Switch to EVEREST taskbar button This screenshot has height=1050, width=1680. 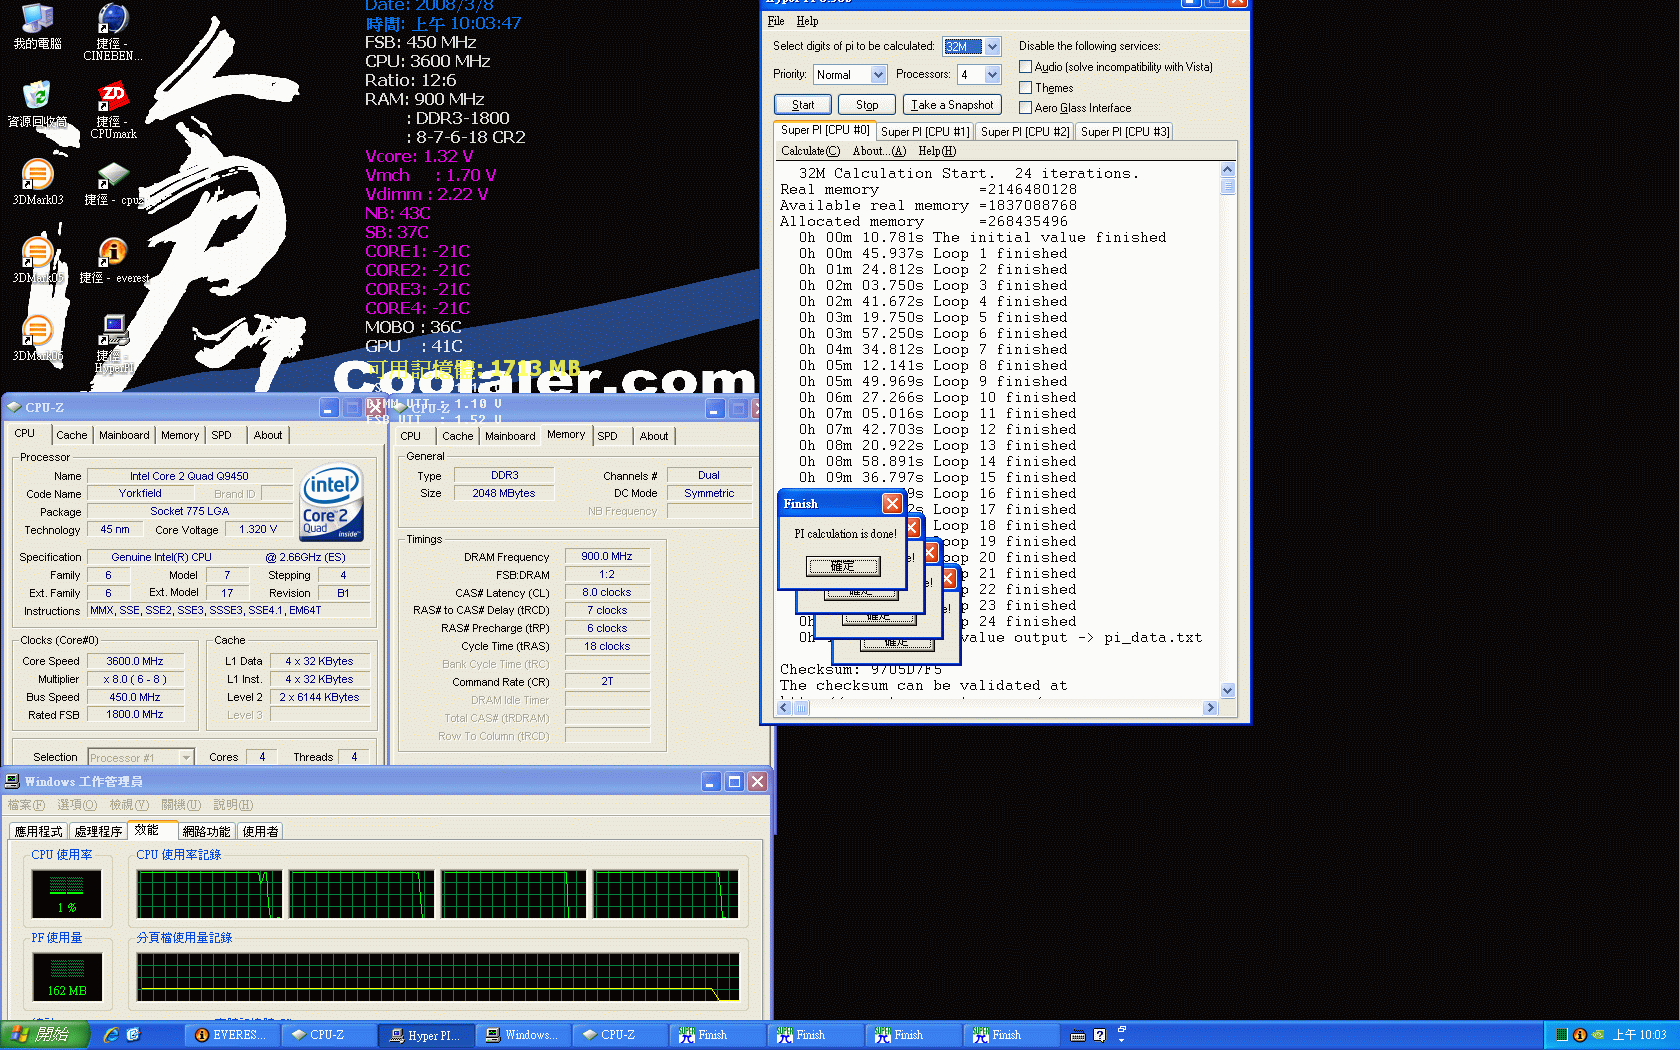click(231, 1035)
